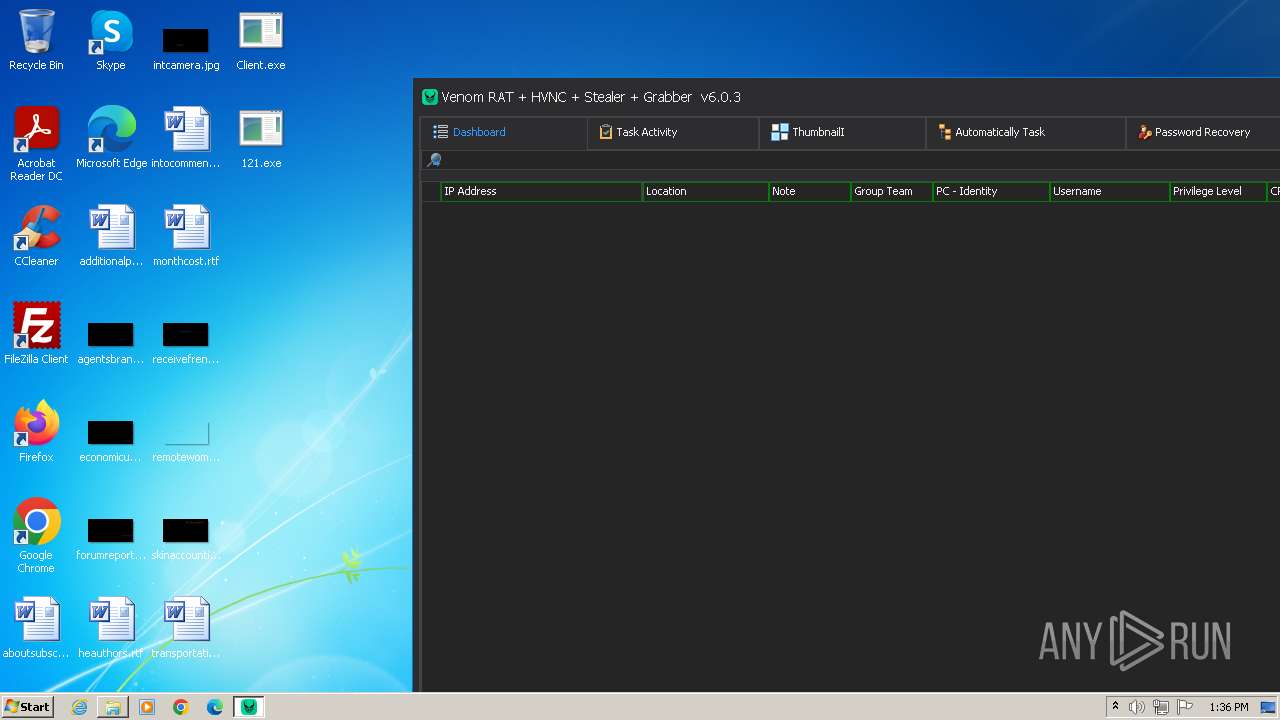
Task: Open Chrome from the taskbar
Action: coord(181,707)
